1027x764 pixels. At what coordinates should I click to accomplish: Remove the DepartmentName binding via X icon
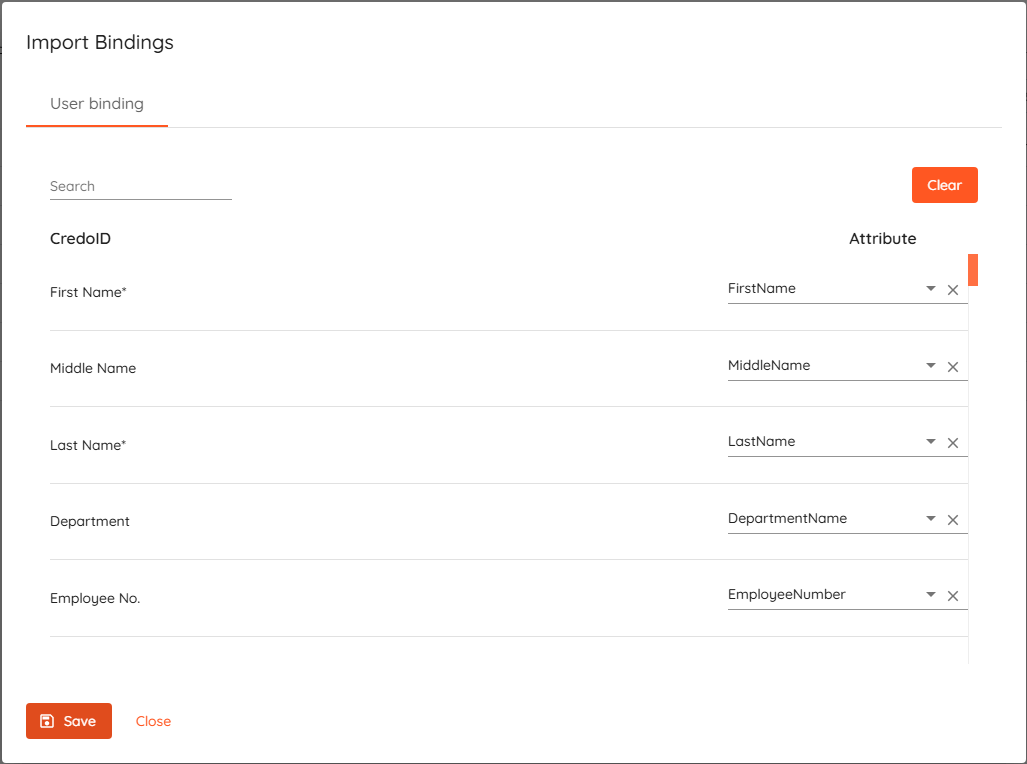[953, 520]
